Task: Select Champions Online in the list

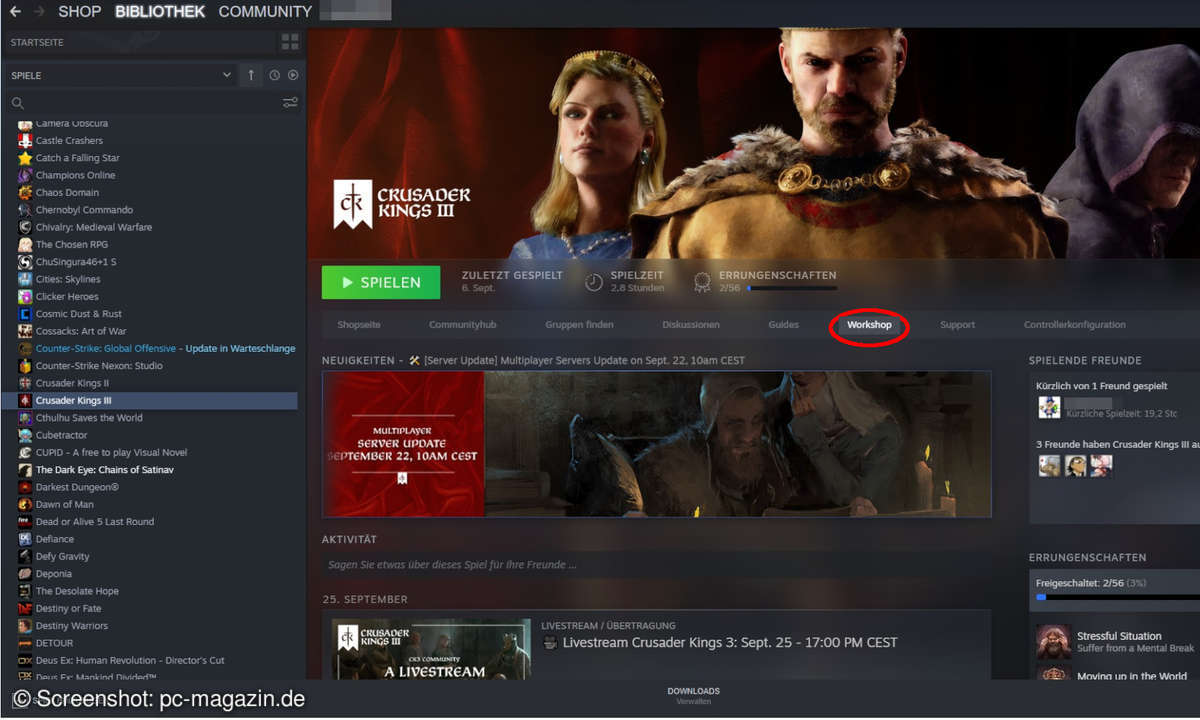Action: coord(75,175)
